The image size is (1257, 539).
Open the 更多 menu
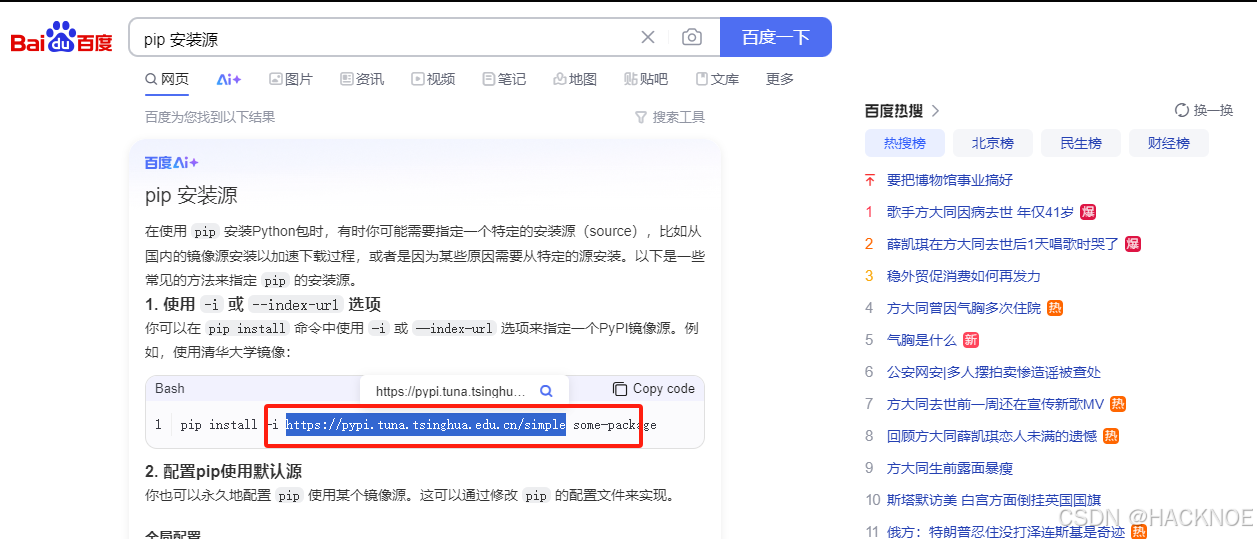pos(780,79)
